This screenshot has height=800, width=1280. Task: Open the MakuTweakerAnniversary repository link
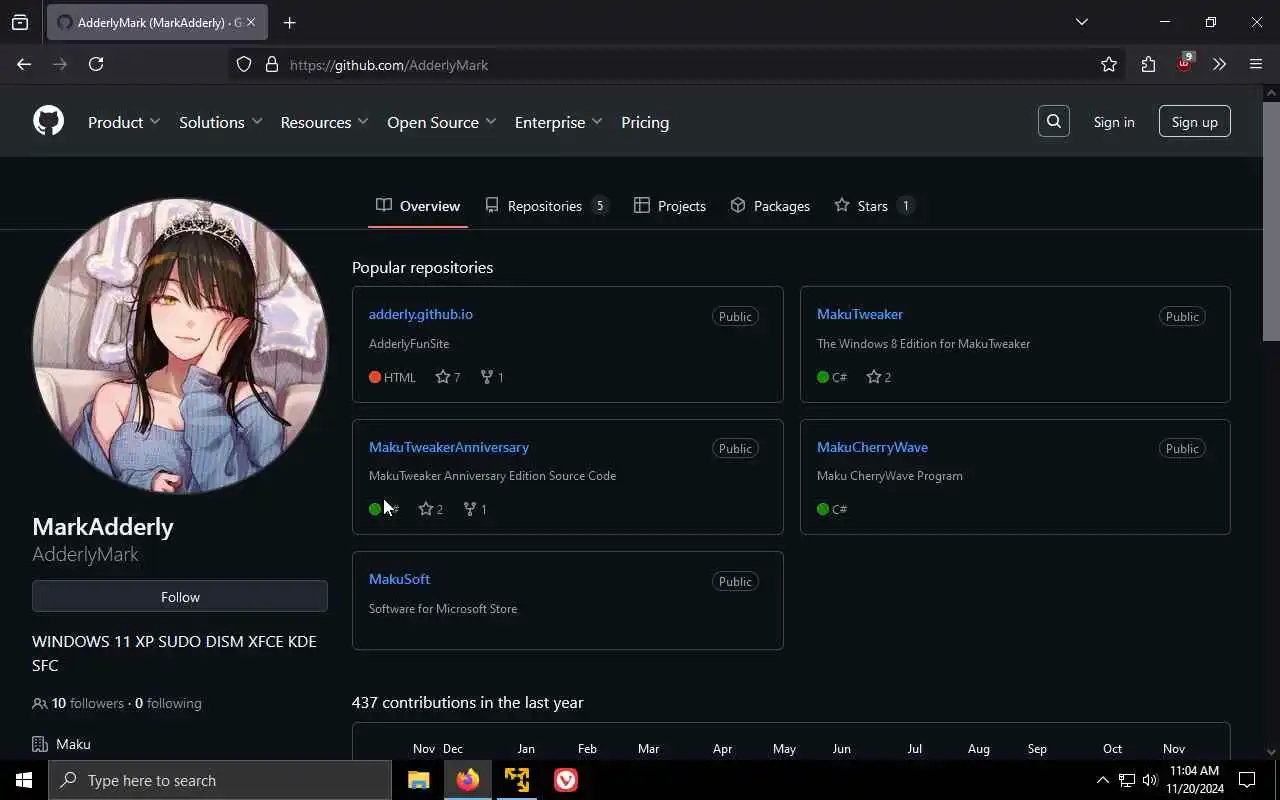click(449, 447)
